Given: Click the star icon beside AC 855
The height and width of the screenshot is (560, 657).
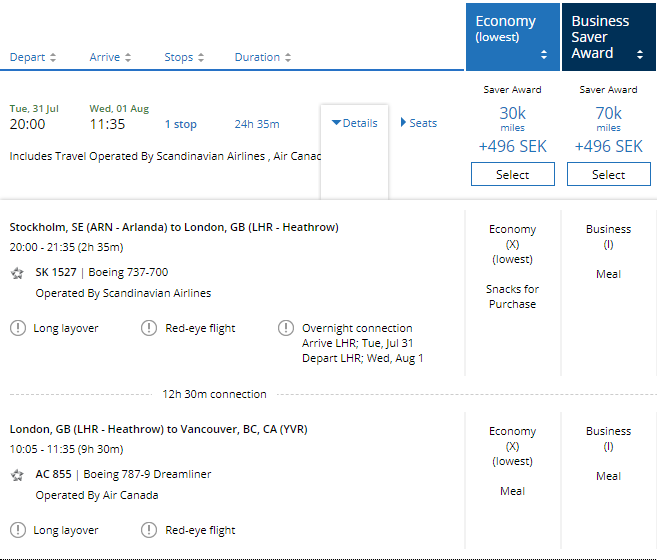Looking at the screenshot, I should 17,475.
